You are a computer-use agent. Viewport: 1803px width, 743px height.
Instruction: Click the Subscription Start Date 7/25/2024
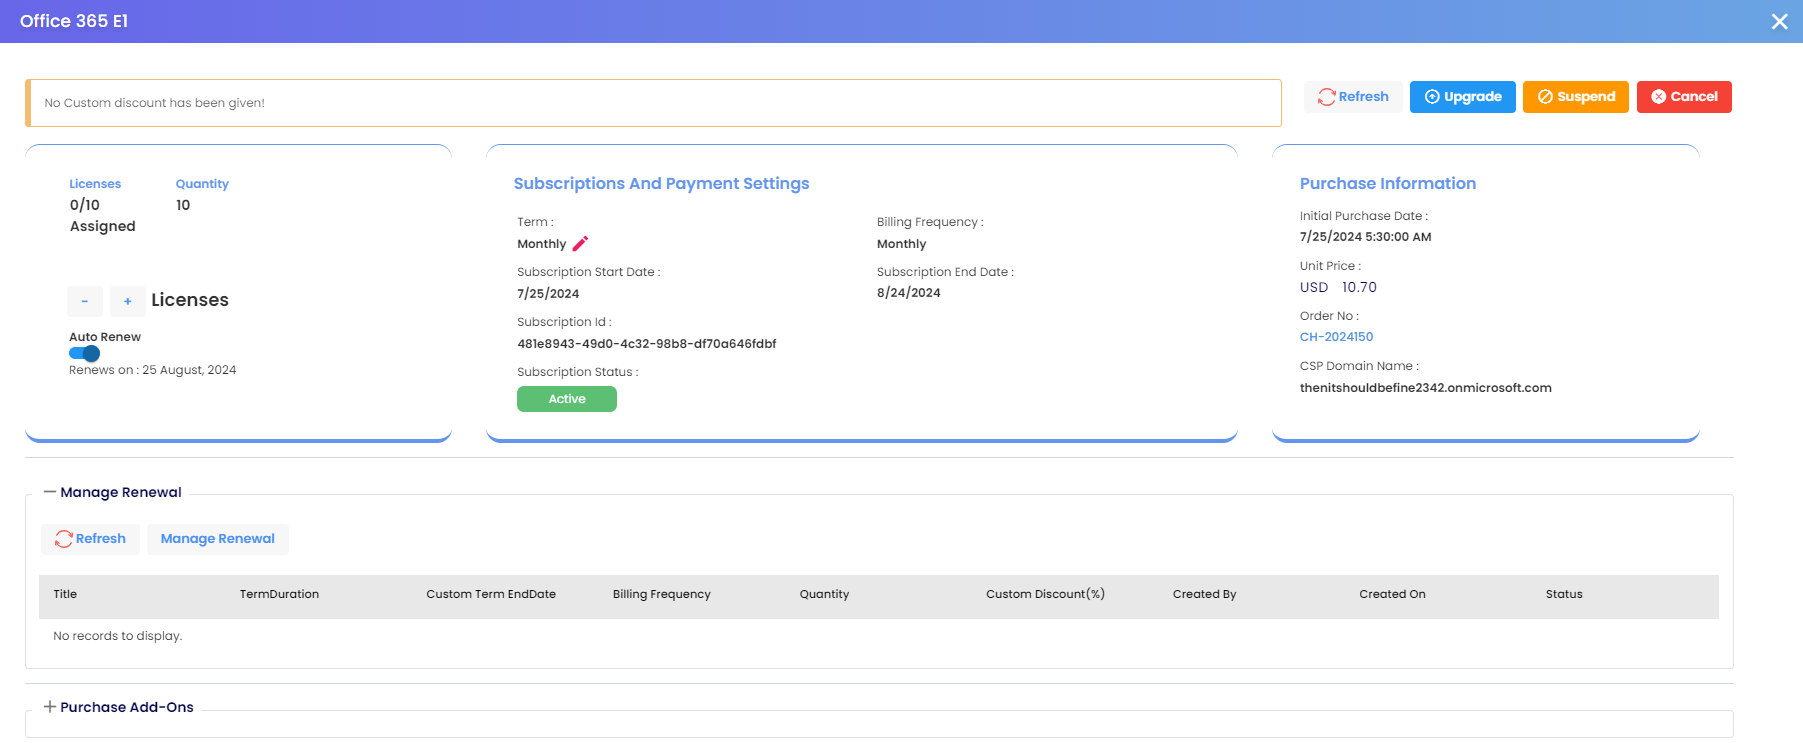(x=548, y=294)
